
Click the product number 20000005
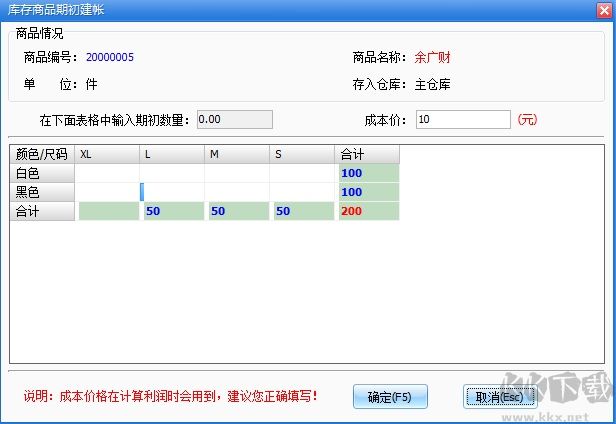110,57
